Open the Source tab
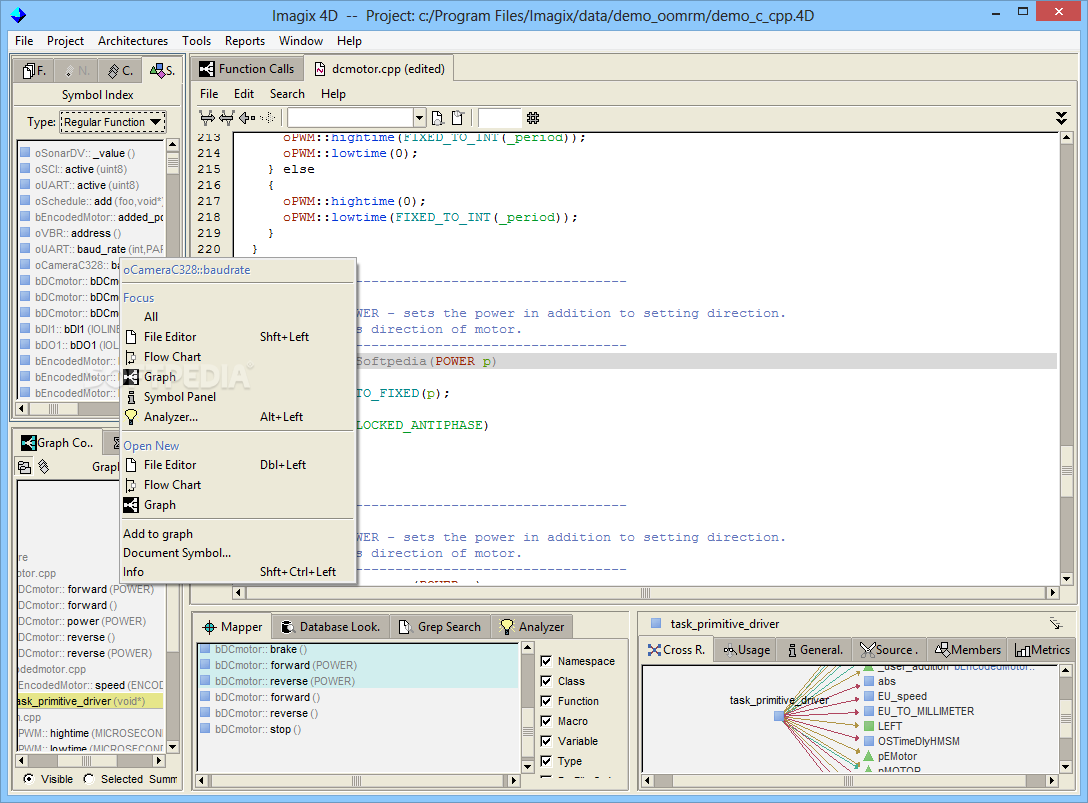 889,650
